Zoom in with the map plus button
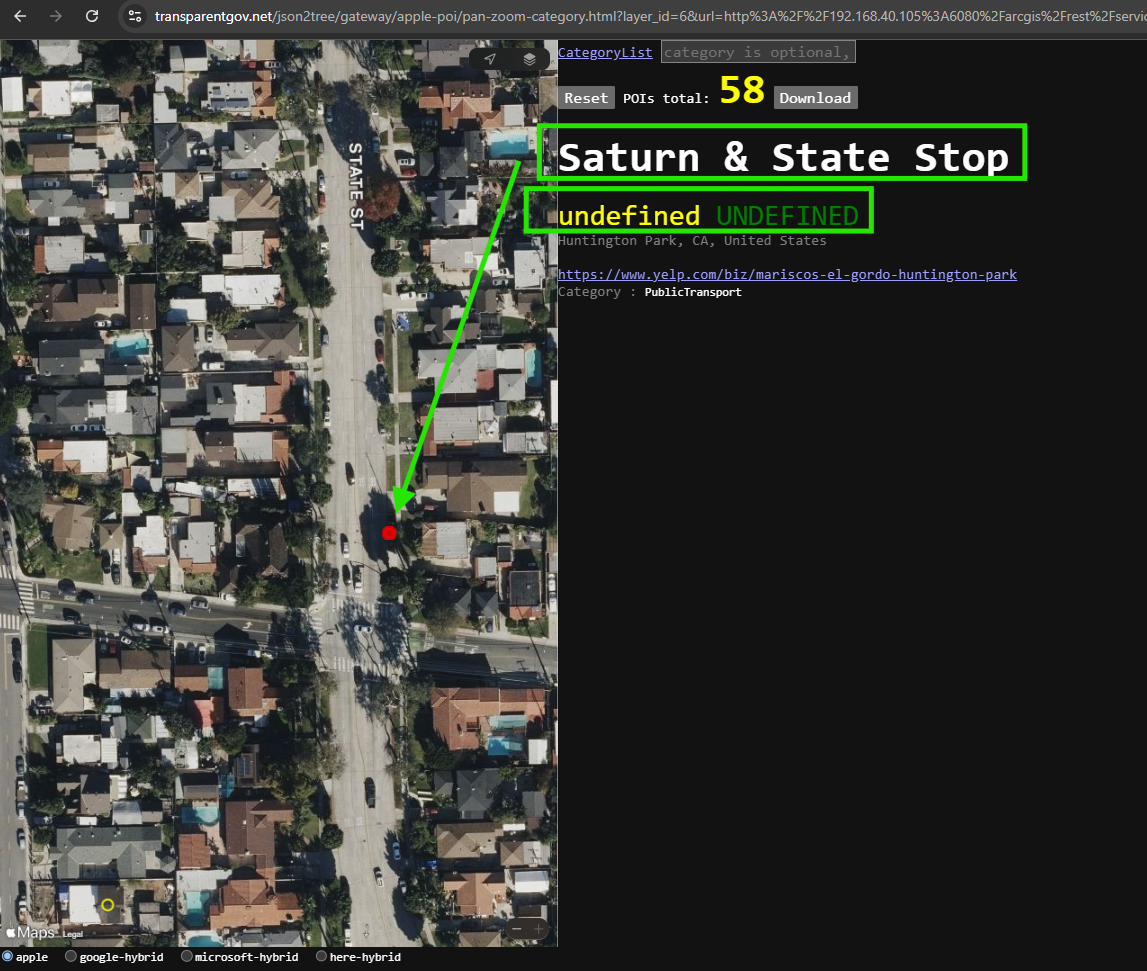1147x971 pixels. click(538, 929)
